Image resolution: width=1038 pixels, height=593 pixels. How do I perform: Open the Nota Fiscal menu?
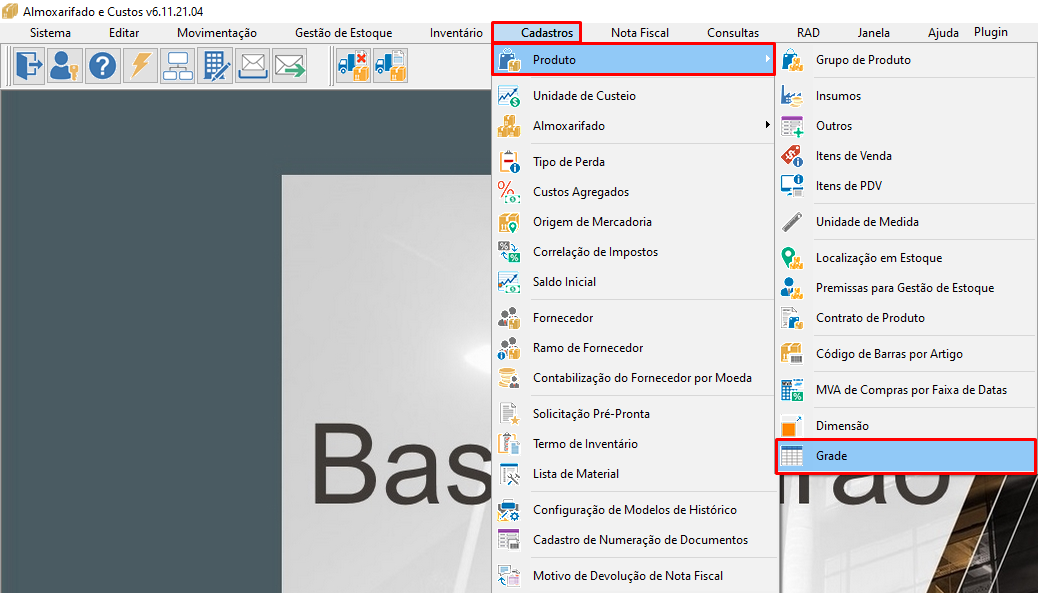(639, 32)
